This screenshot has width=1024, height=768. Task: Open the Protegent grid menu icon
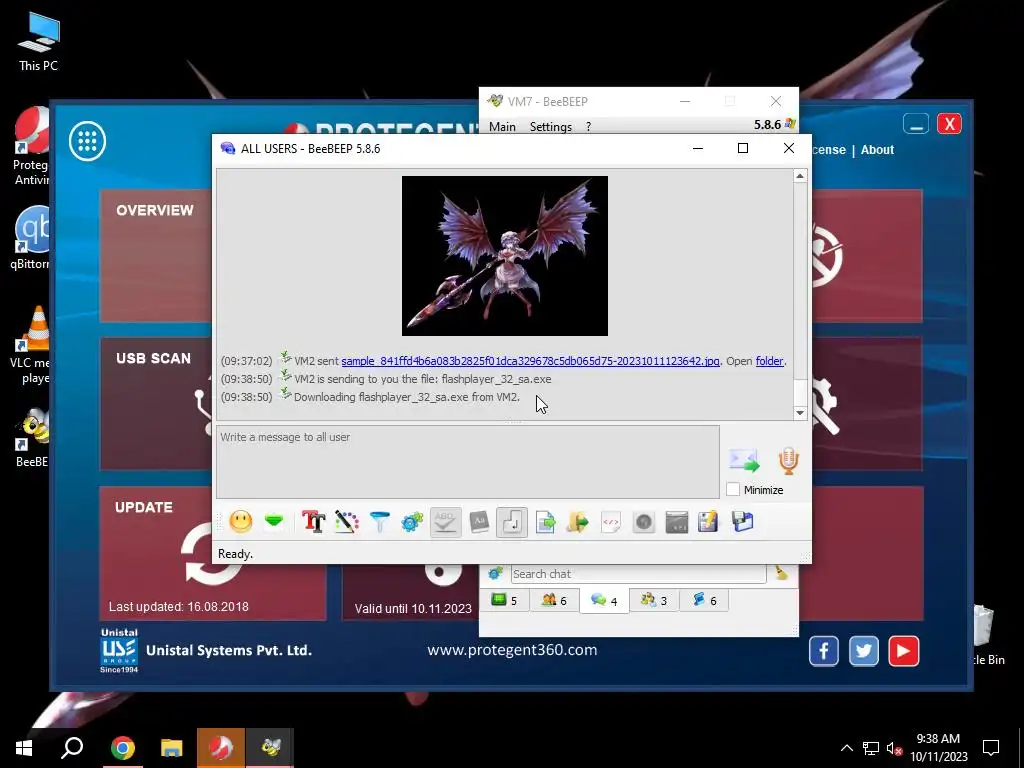[88, 141]
